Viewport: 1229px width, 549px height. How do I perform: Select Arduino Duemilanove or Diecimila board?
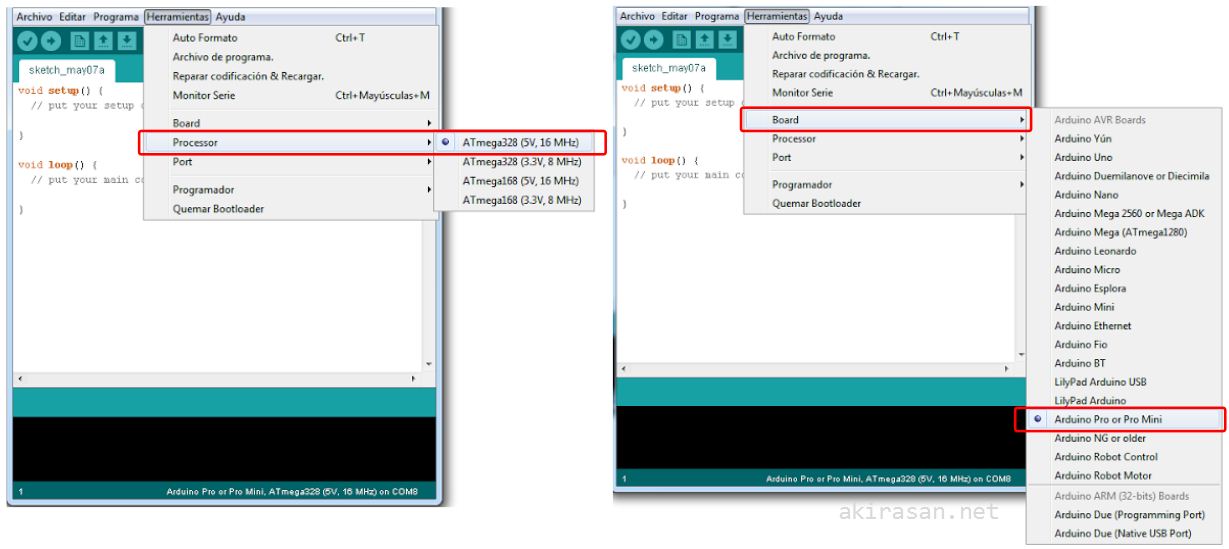[1124, 176]
